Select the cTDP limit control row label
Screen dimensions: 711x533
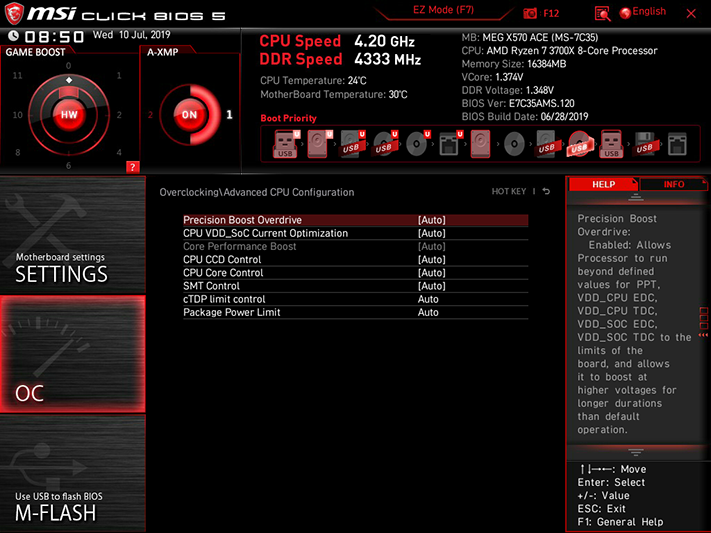pos(224,299)
